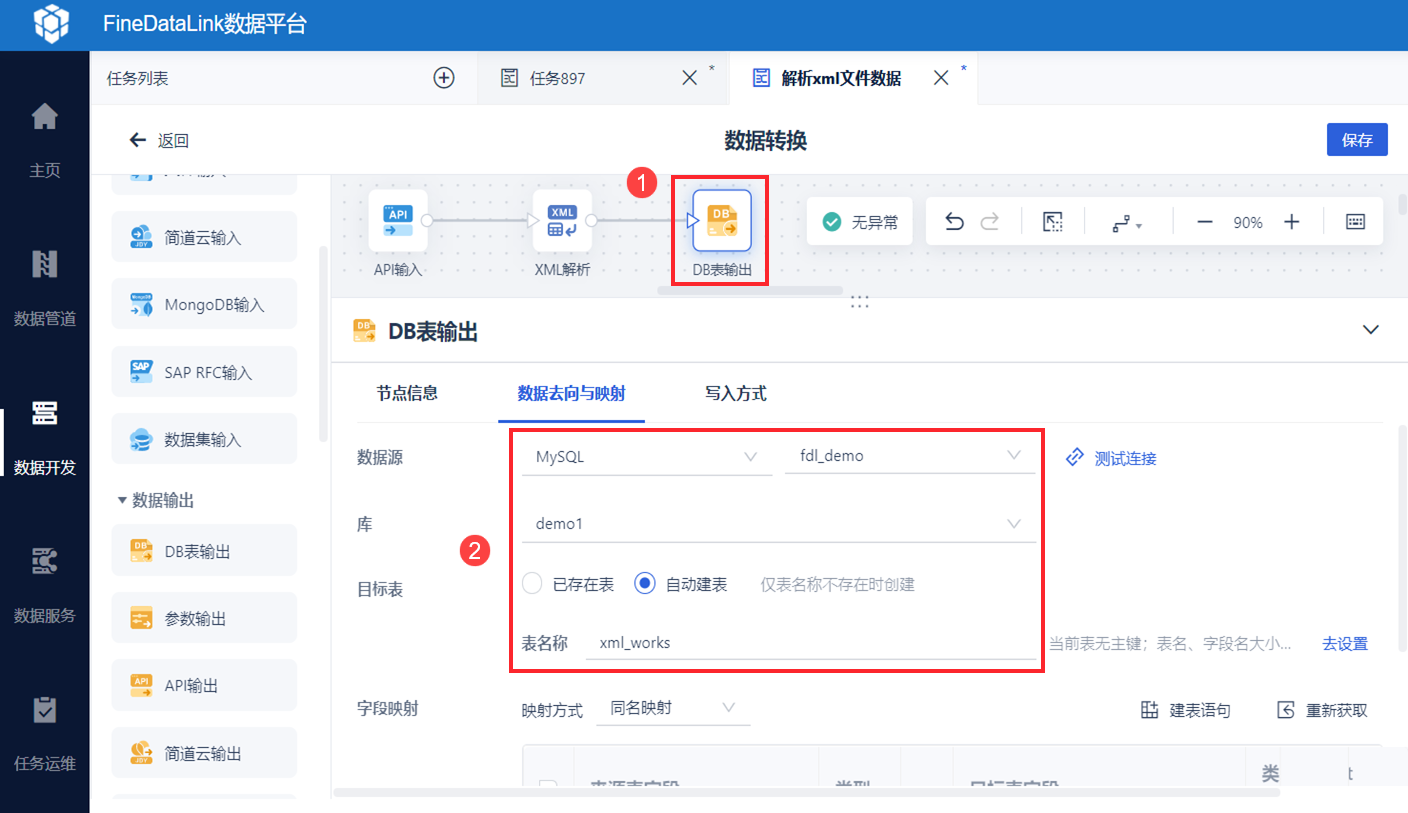The width and height of the screenshot is (1408, 813).
Task: Open the 节点信息 tab
Action: 407,394
